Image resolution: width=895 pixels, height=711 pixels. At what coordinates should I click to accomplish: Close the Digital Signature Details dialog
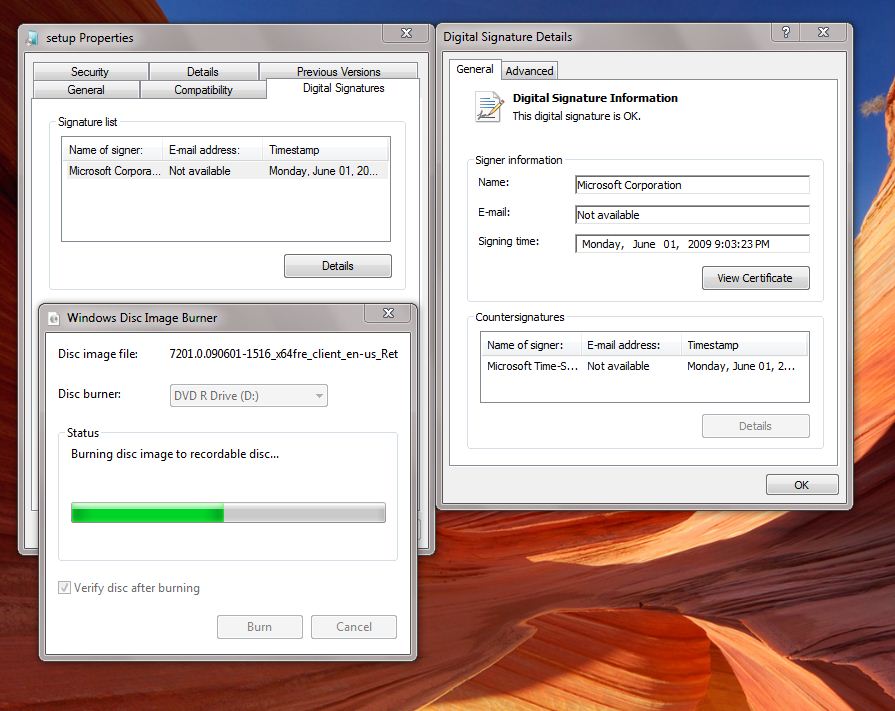pos(823,32)
